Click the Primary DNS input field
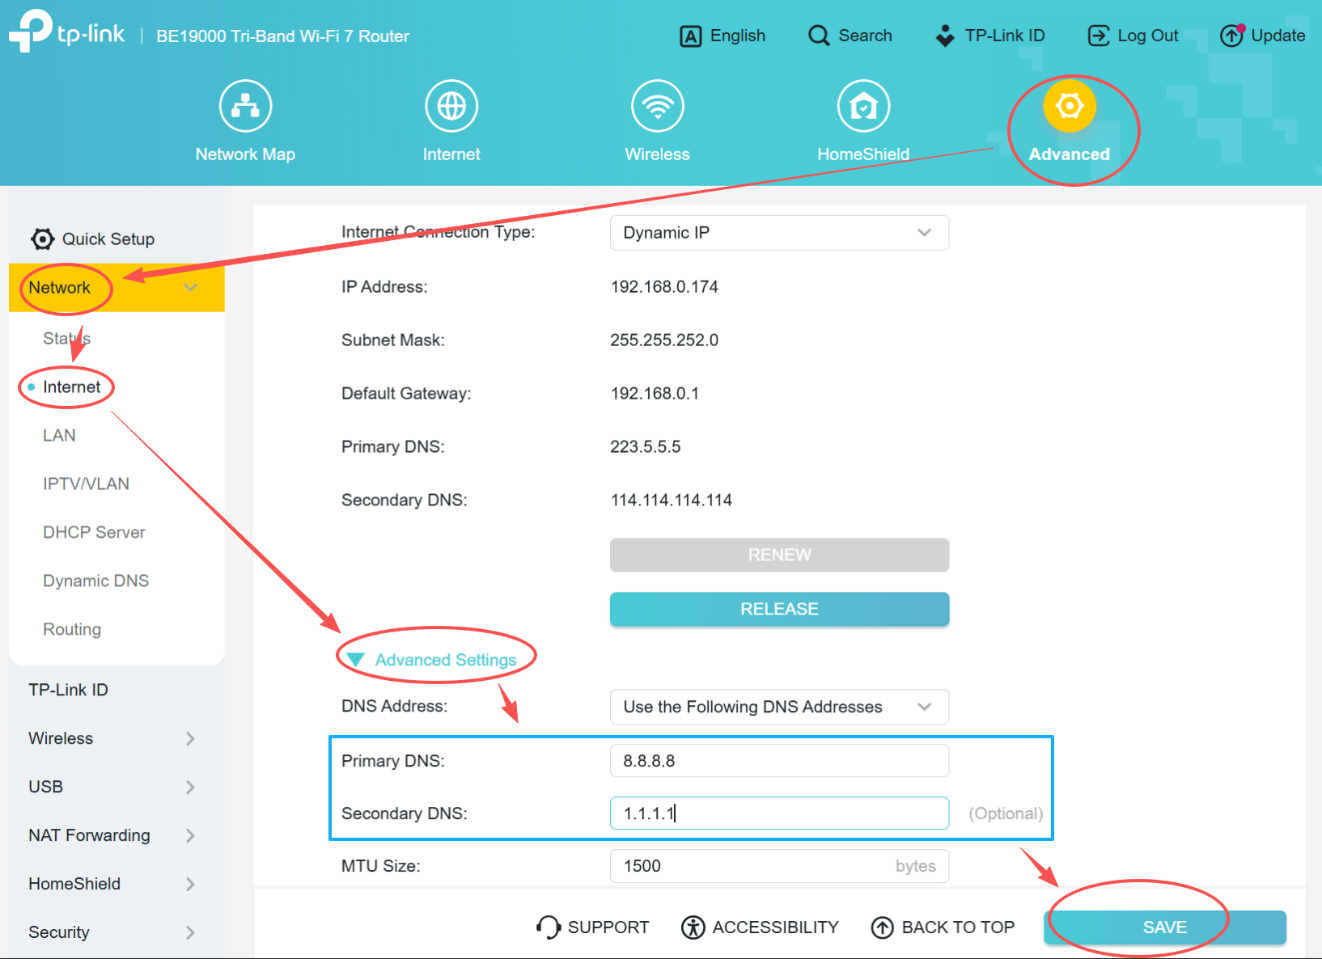This screenshot has height=959, width=1322. click(x=779, y=761)
